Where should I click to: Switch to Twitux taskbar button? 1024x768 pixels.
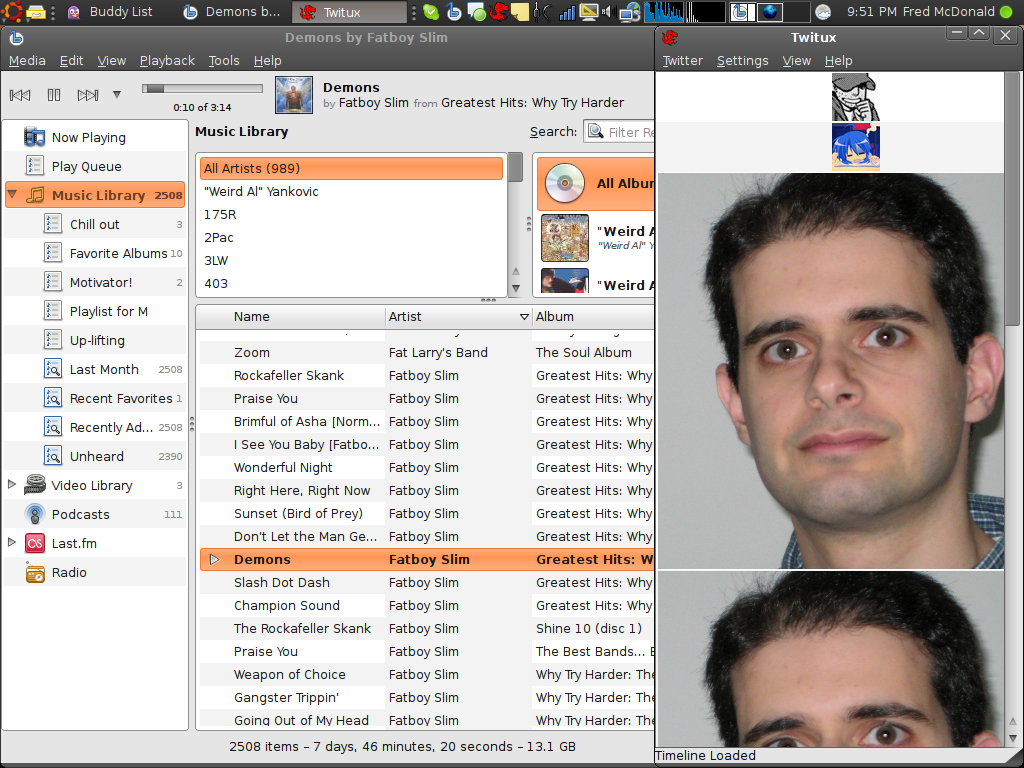[349, 12]
